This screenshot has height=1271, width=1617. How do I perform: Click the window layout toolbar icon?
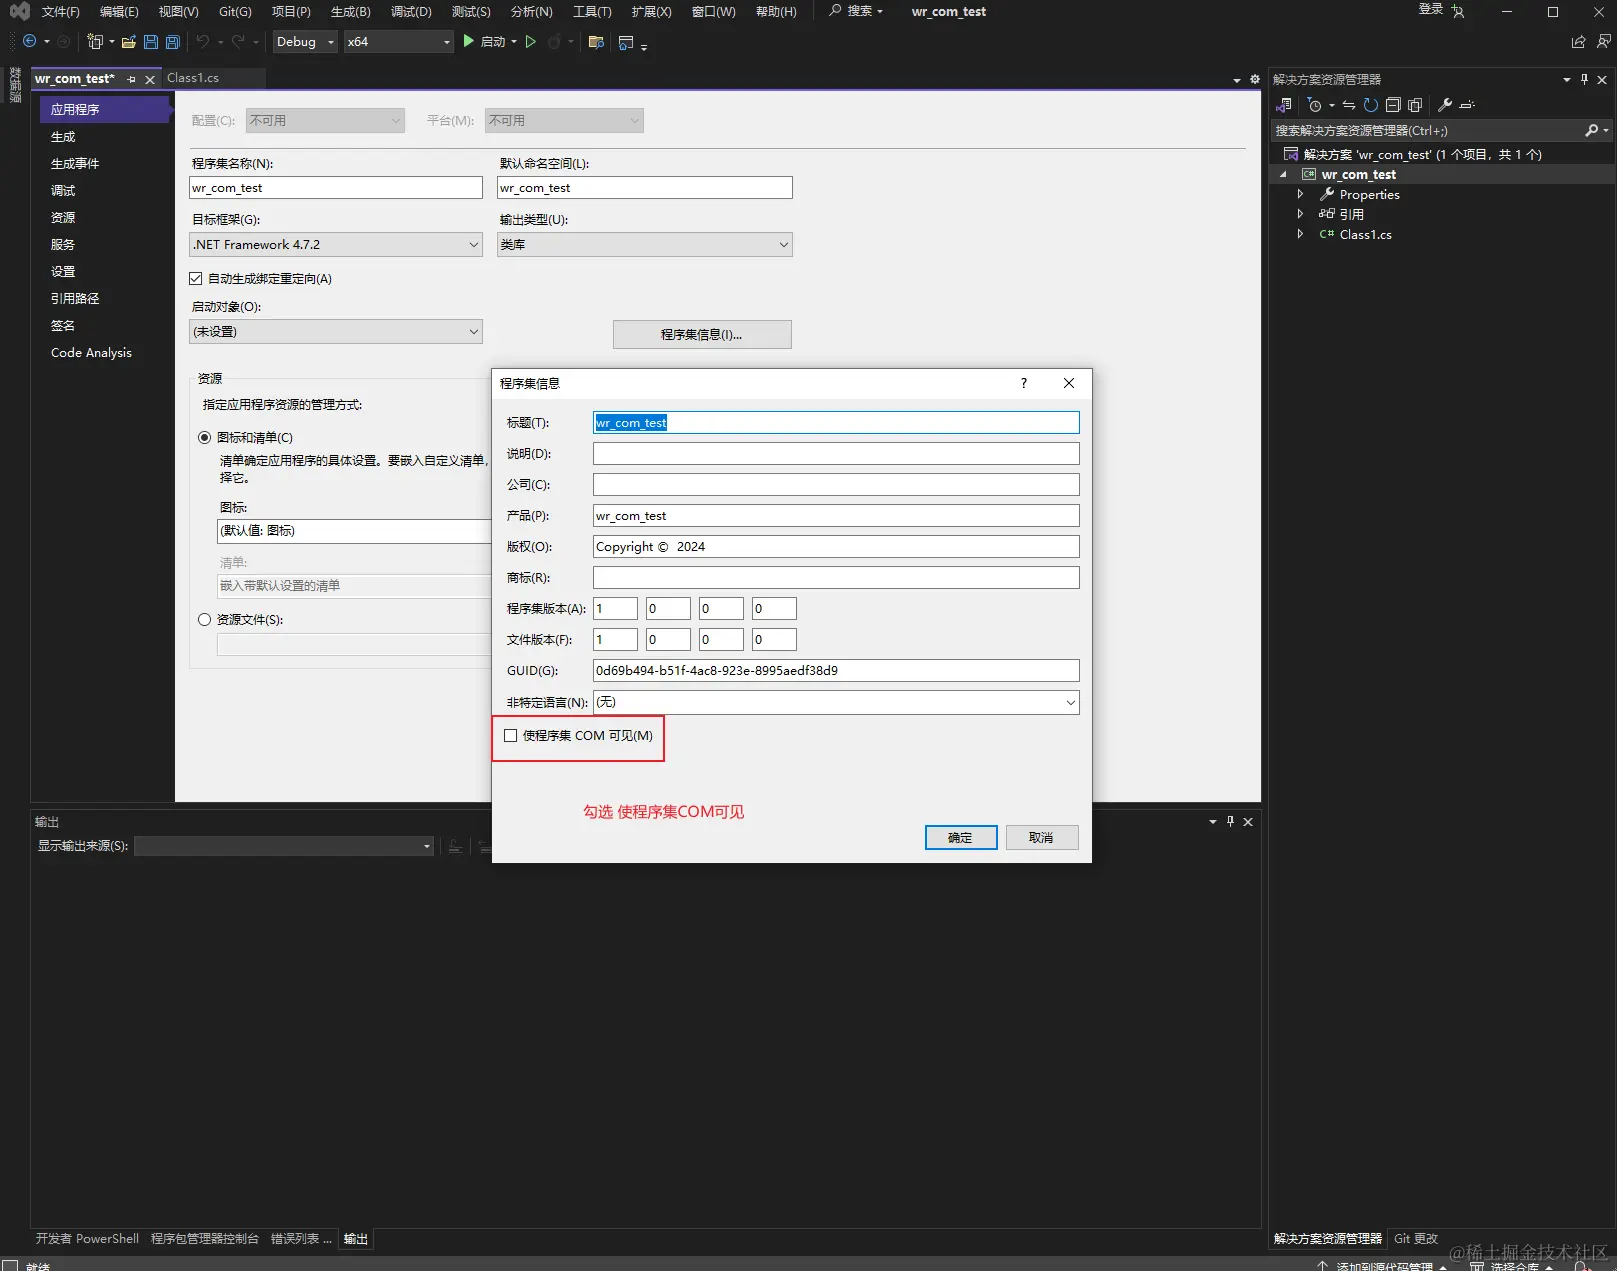pyautogui.click(x=626, y=42)
